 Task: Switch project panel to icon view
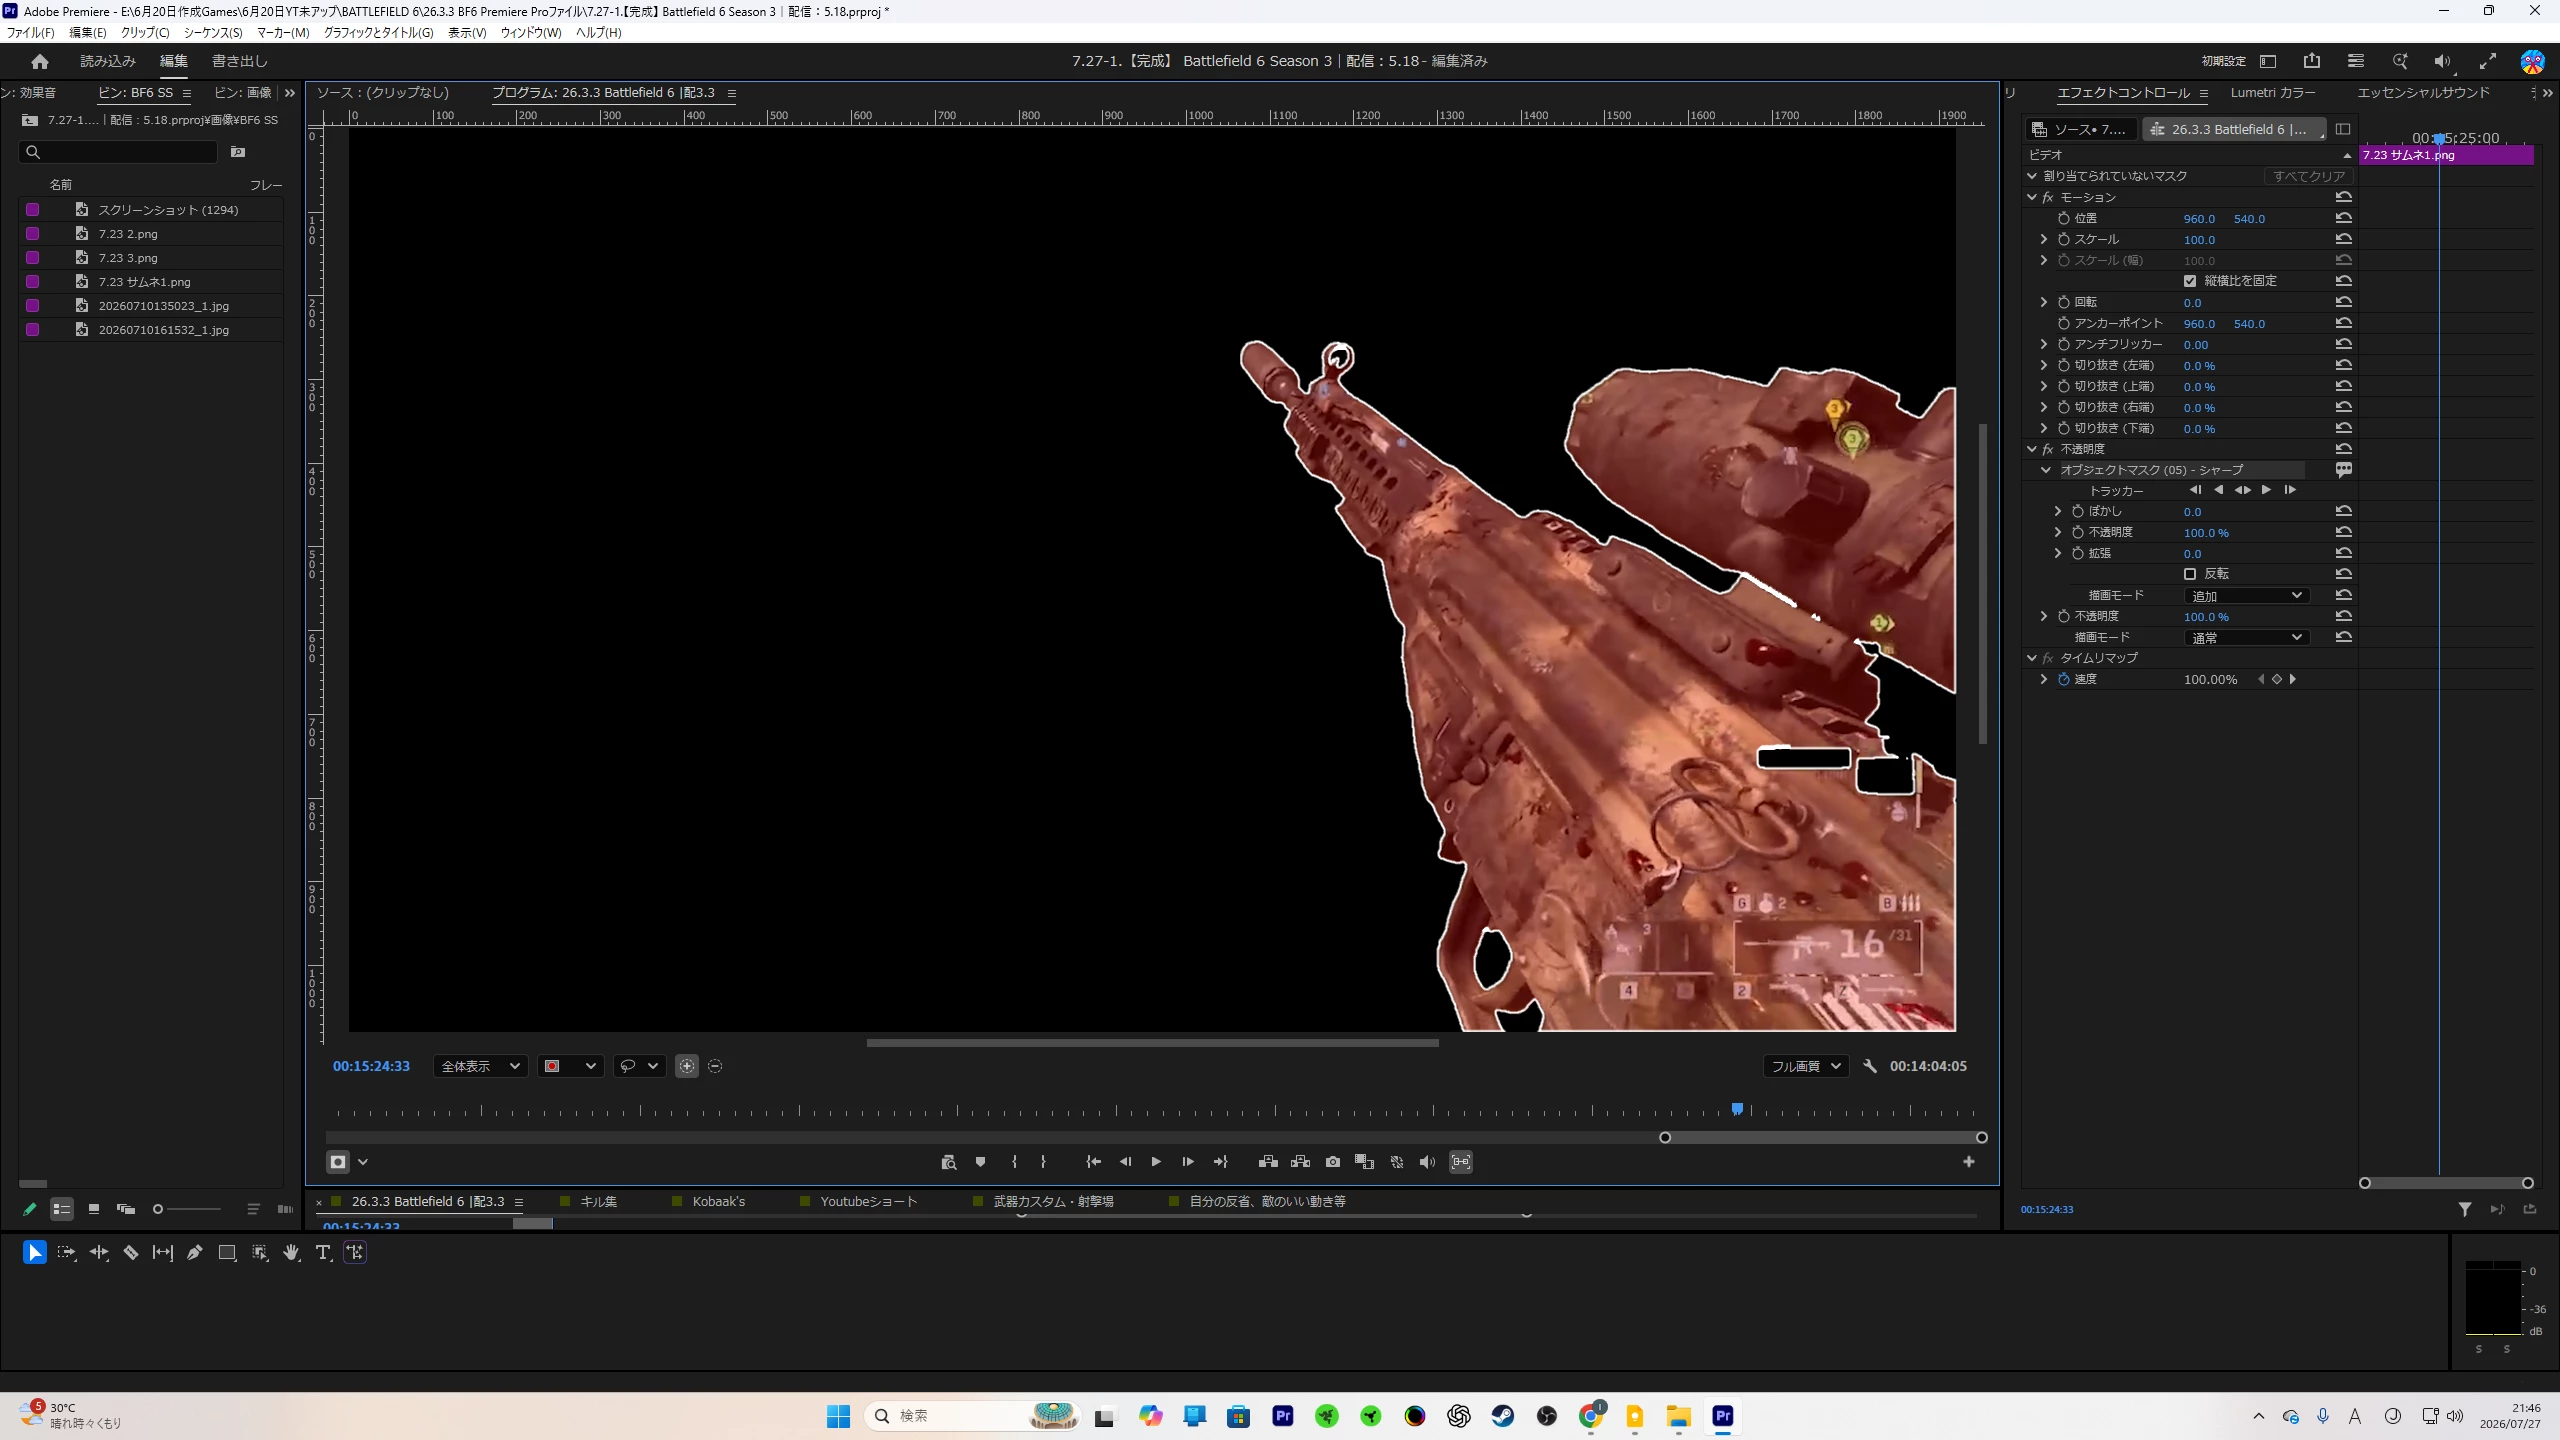(94, 1209)
